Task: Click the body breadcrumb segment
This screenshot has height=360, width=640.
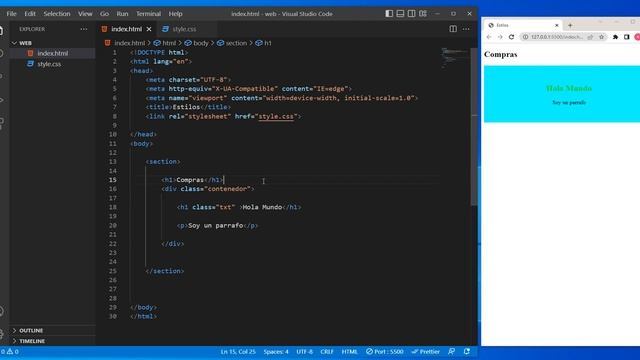Action: (200, 43)
